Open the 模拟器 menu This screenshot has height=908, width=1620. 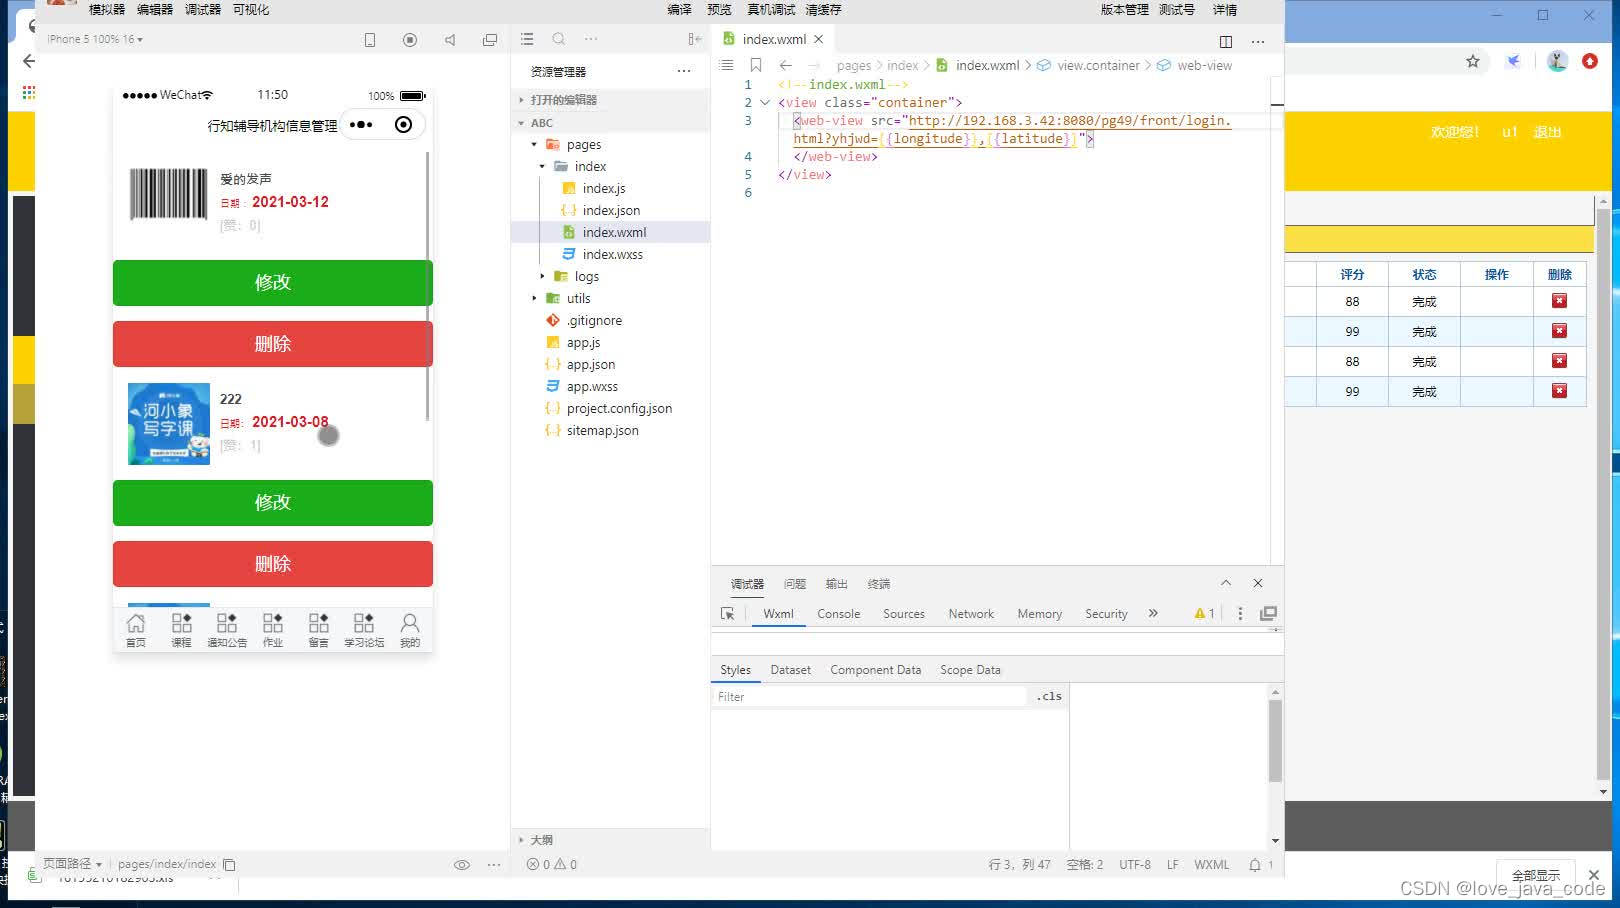107,10
